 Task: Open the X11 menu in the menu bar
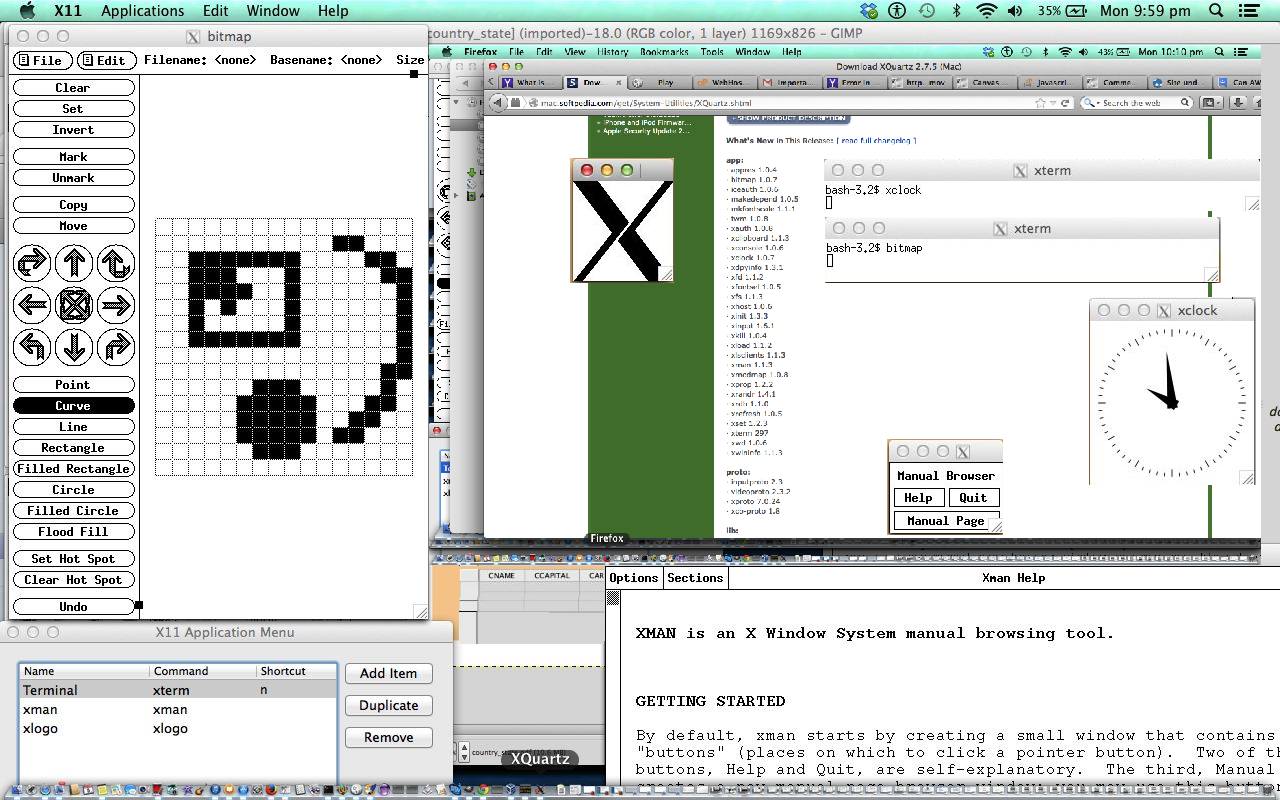68,11
